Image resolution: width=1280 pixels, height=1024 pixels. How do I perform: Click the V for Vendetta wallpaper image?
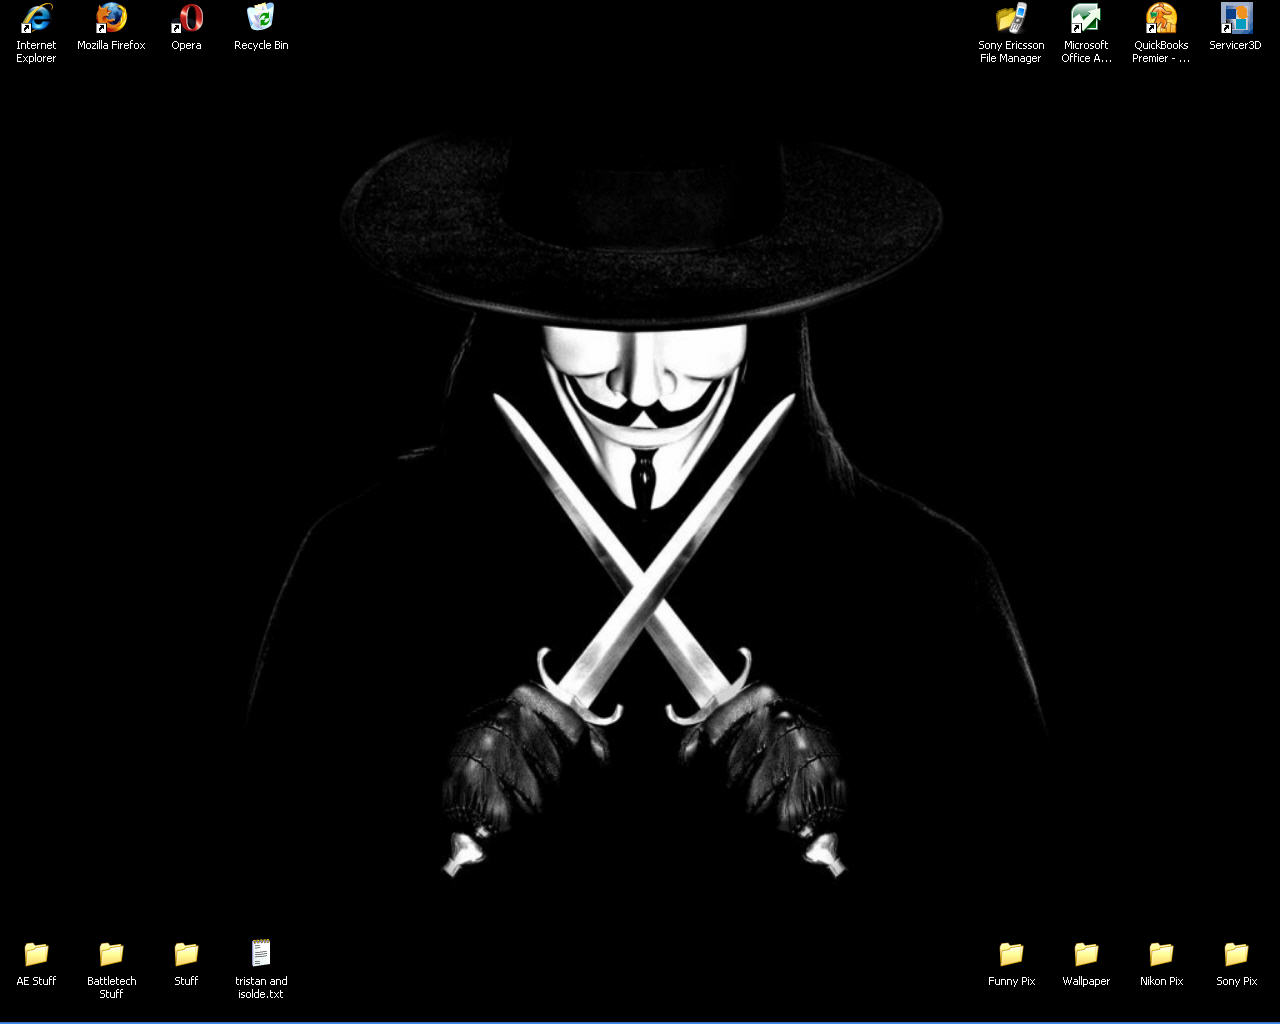pos(640,500)
